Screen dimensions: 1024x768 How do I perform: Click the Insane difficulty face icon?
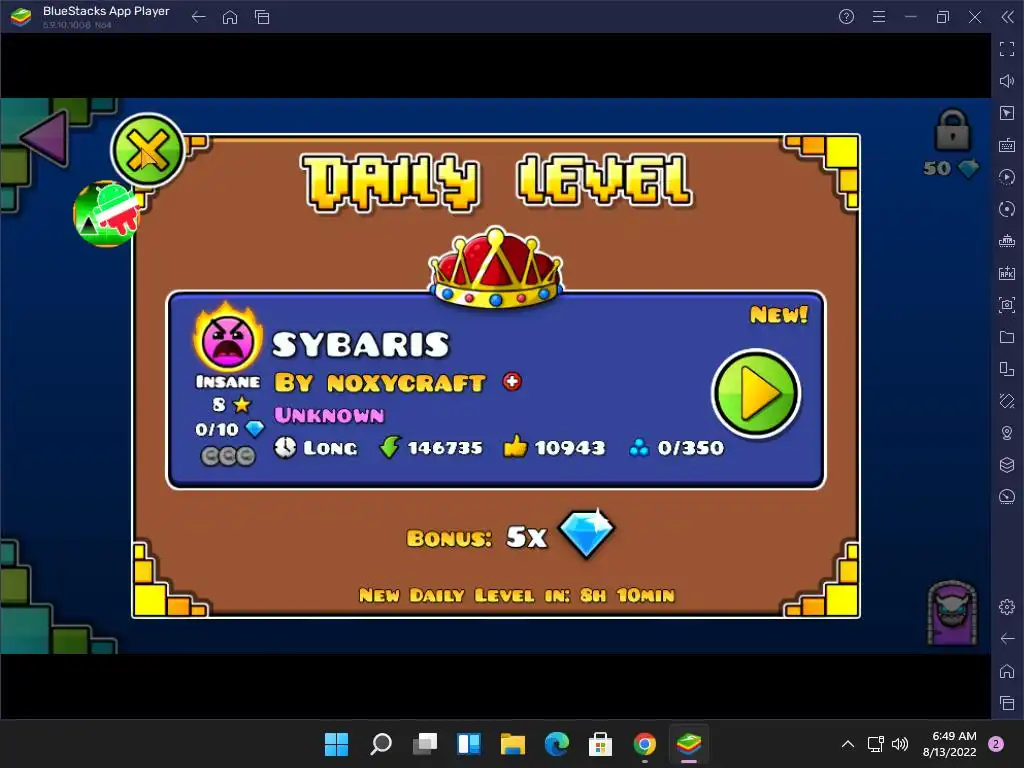228,338
